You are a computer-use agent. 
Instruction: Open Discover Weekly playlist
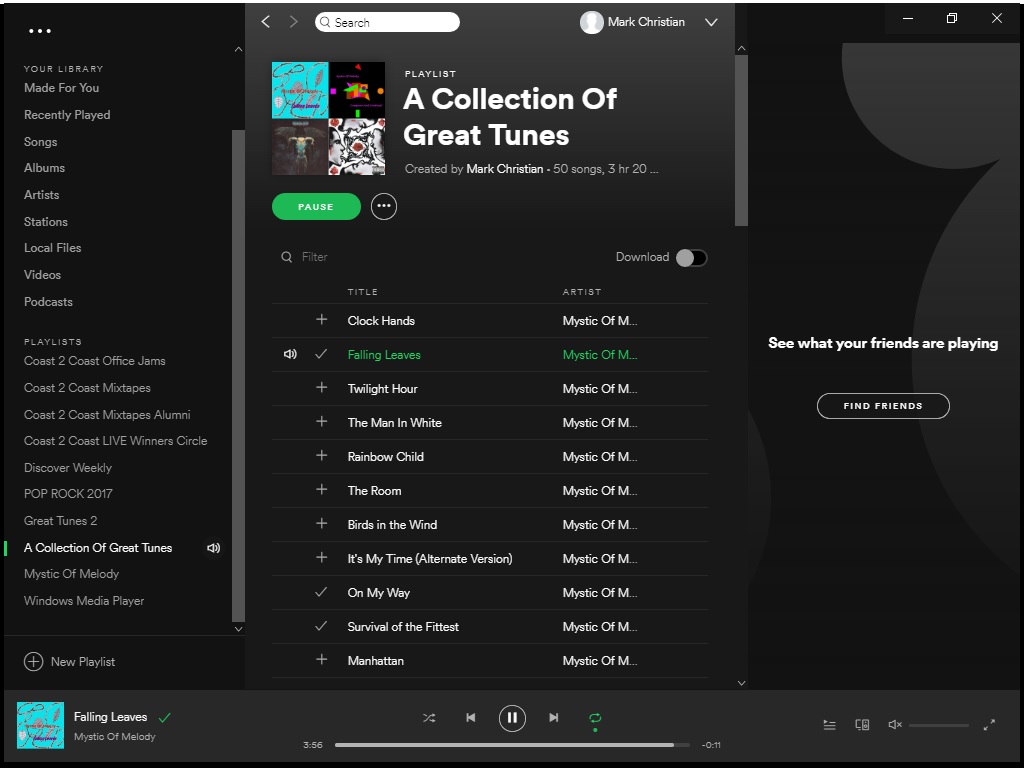click(x=68, y=468)
